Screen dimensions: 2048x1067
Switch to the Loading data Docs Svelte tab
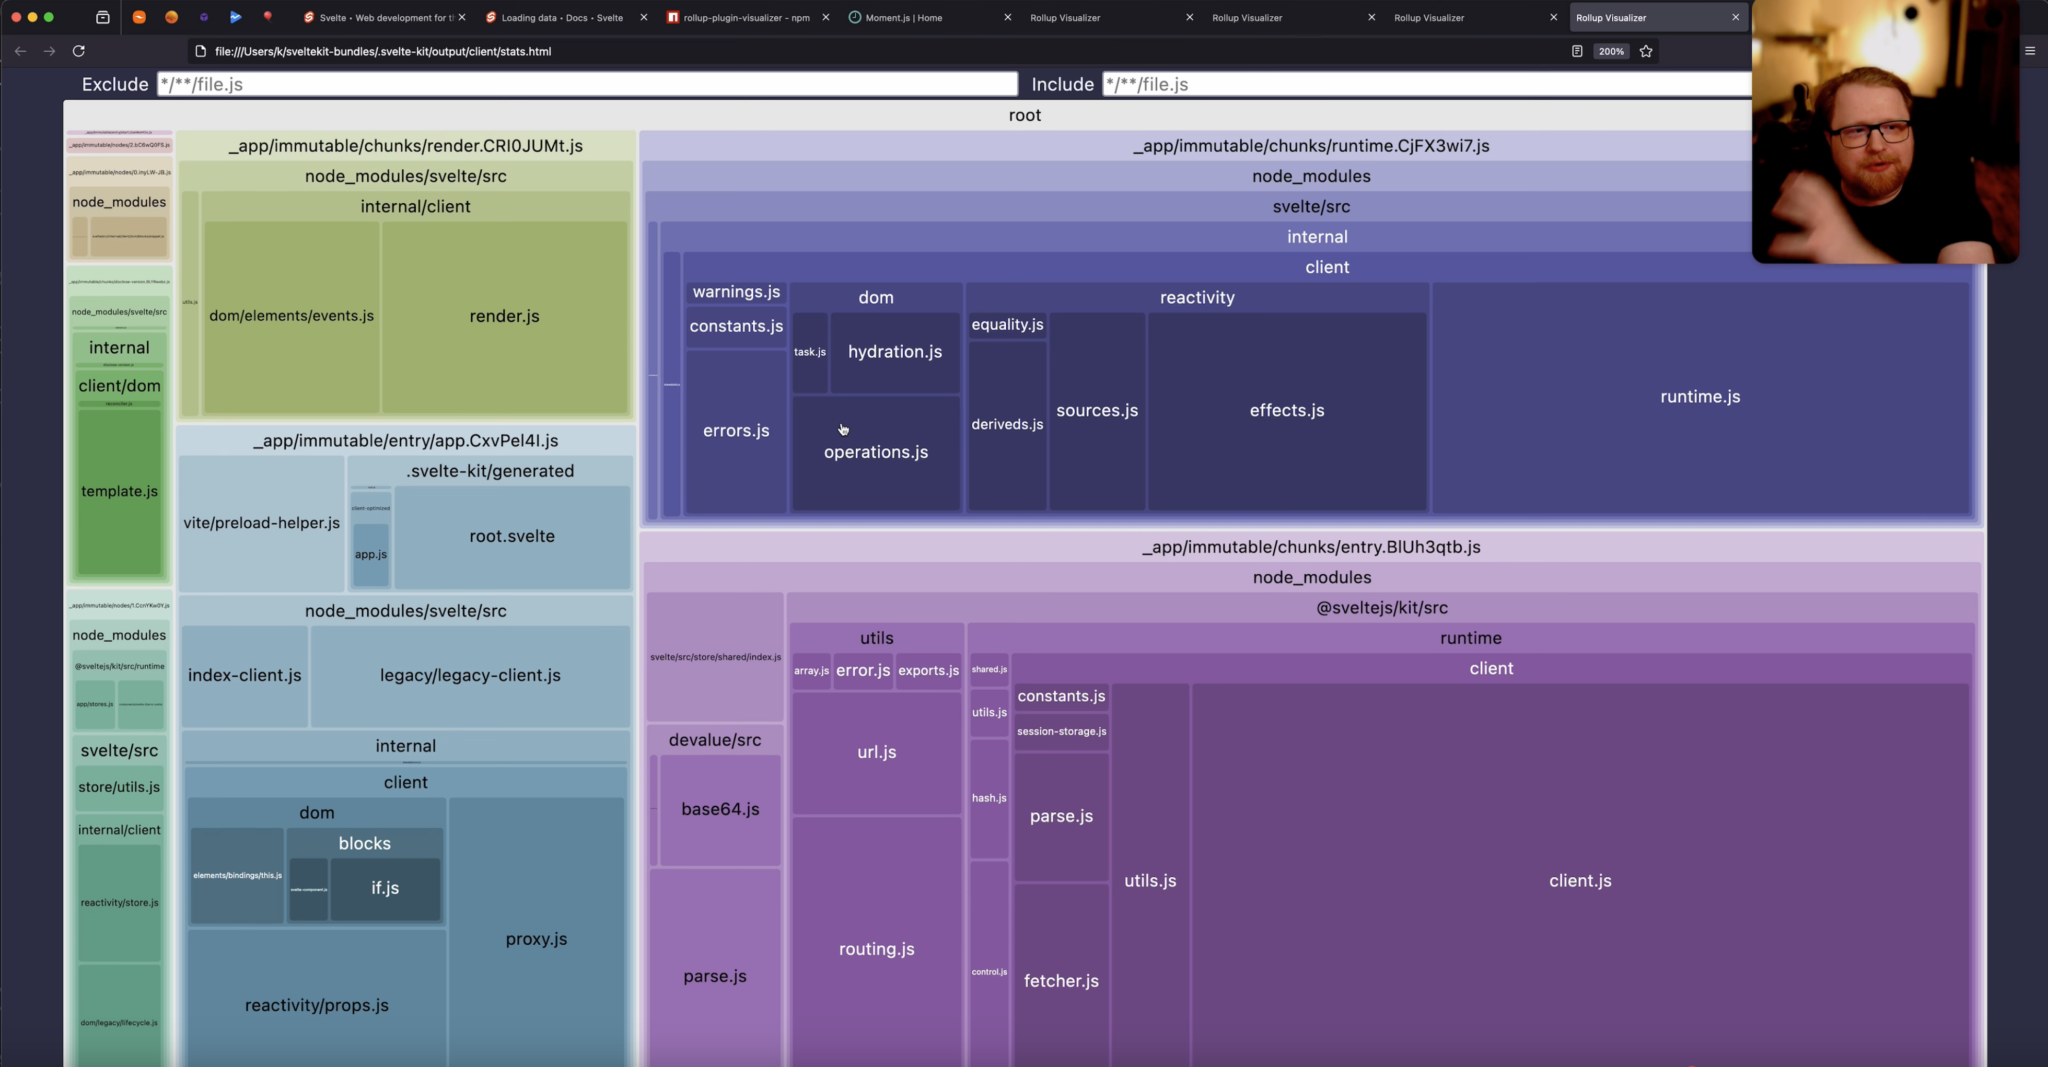pos(555,17)
